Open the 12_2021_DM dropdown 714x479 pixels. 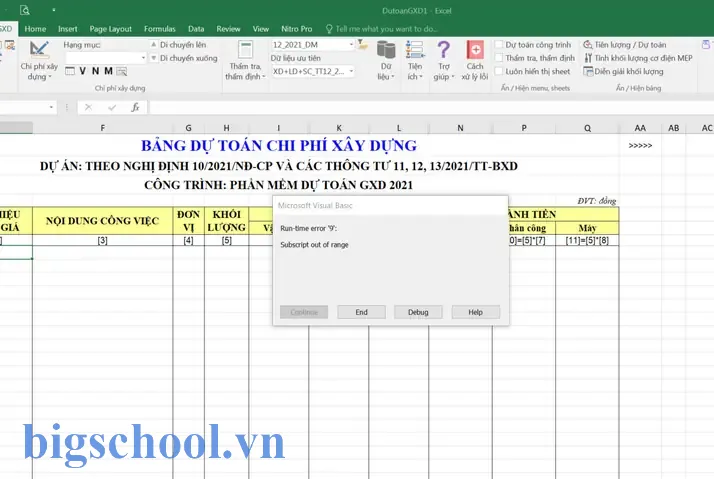[351, 45]
